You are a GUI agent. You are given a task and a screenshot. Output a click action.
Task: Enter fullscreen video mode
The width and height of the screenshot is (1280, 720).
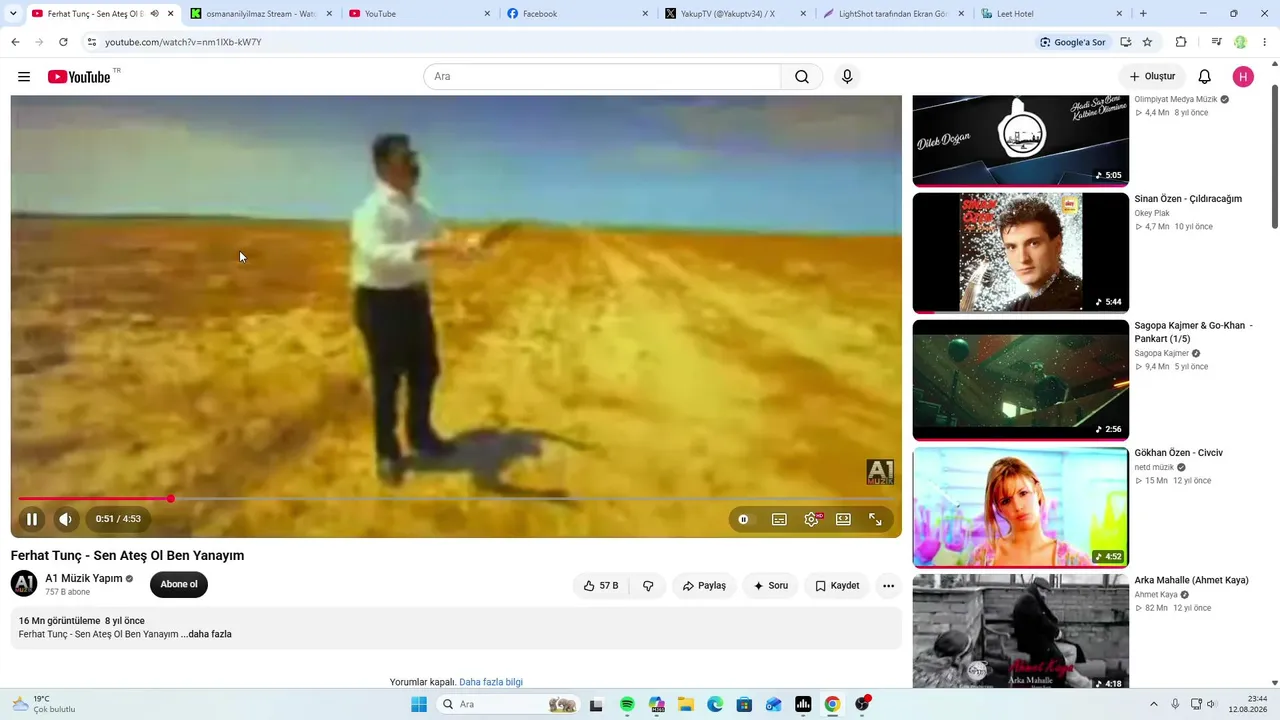(875, 519)
